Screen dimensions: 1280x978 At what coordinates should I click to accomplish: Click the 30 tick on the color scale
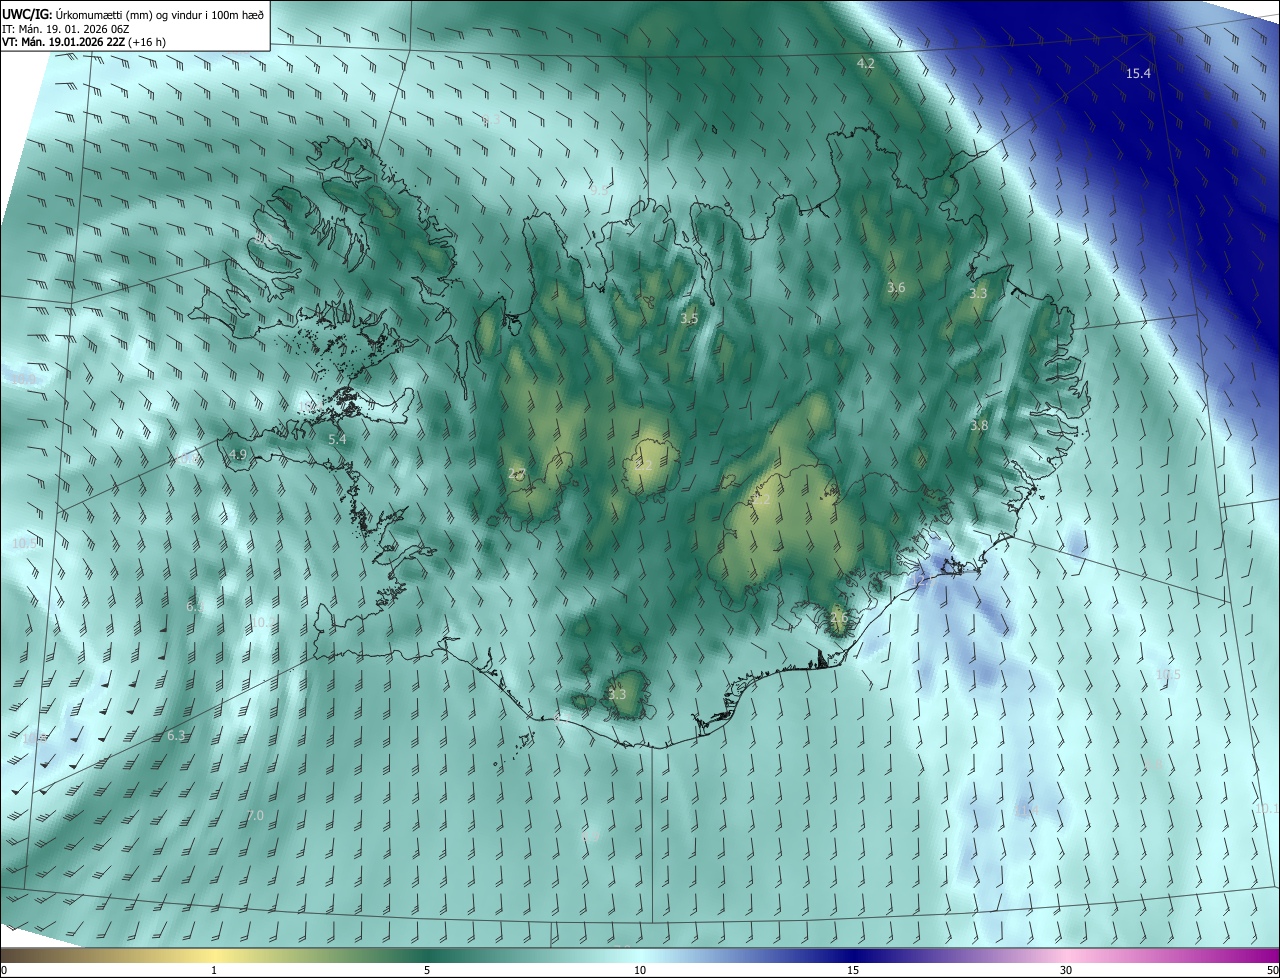(x=1066, y=971)
